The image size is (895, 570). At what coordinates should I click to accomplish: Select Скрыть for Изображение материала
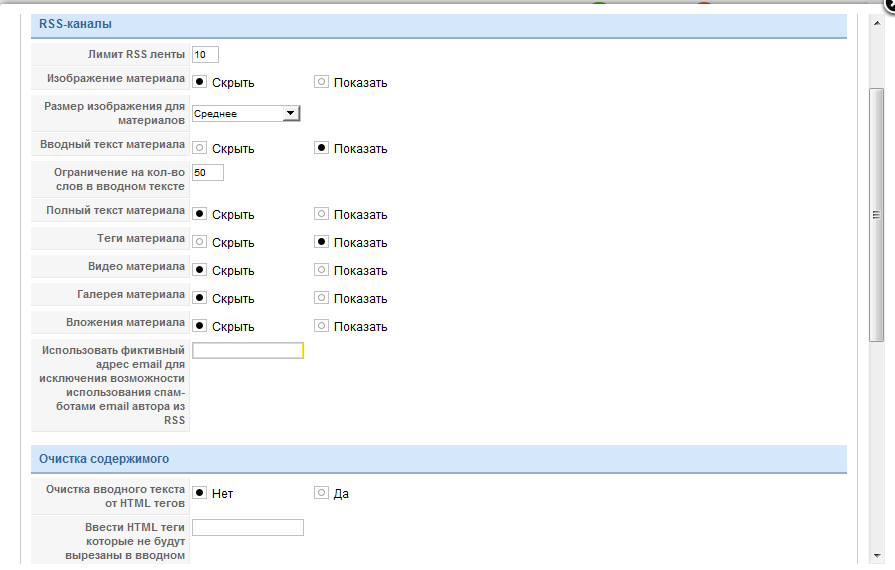[199, 82]
